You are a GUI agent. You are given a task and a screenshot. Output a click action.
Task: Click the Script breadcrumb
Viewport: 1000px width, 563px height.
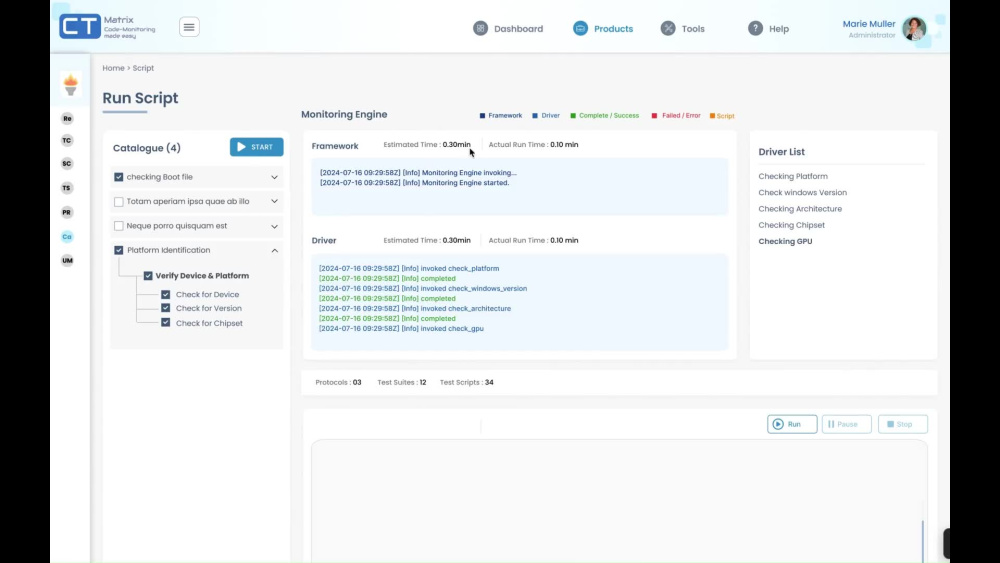coord(143,68)
